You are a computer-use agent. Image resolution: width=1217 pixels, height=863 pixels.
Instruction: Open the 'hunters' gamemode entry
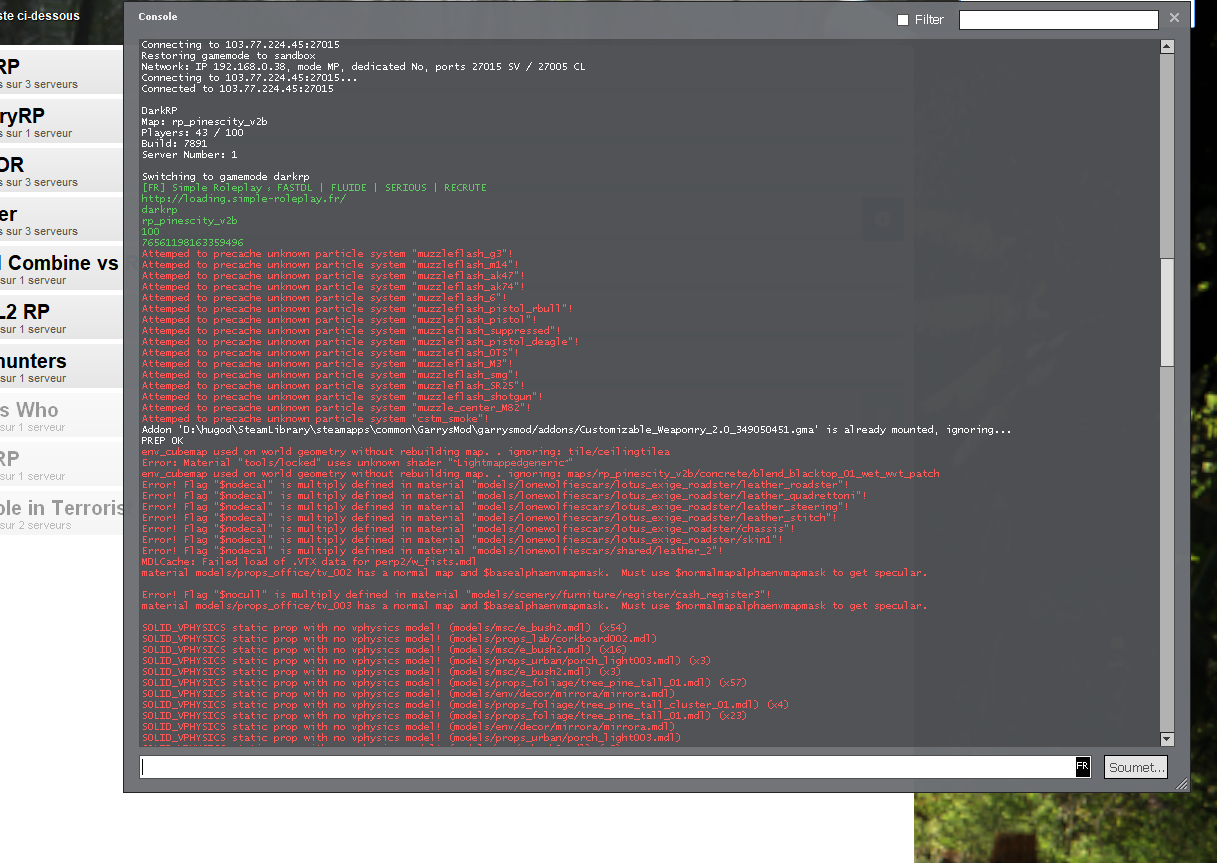point(61,368)
